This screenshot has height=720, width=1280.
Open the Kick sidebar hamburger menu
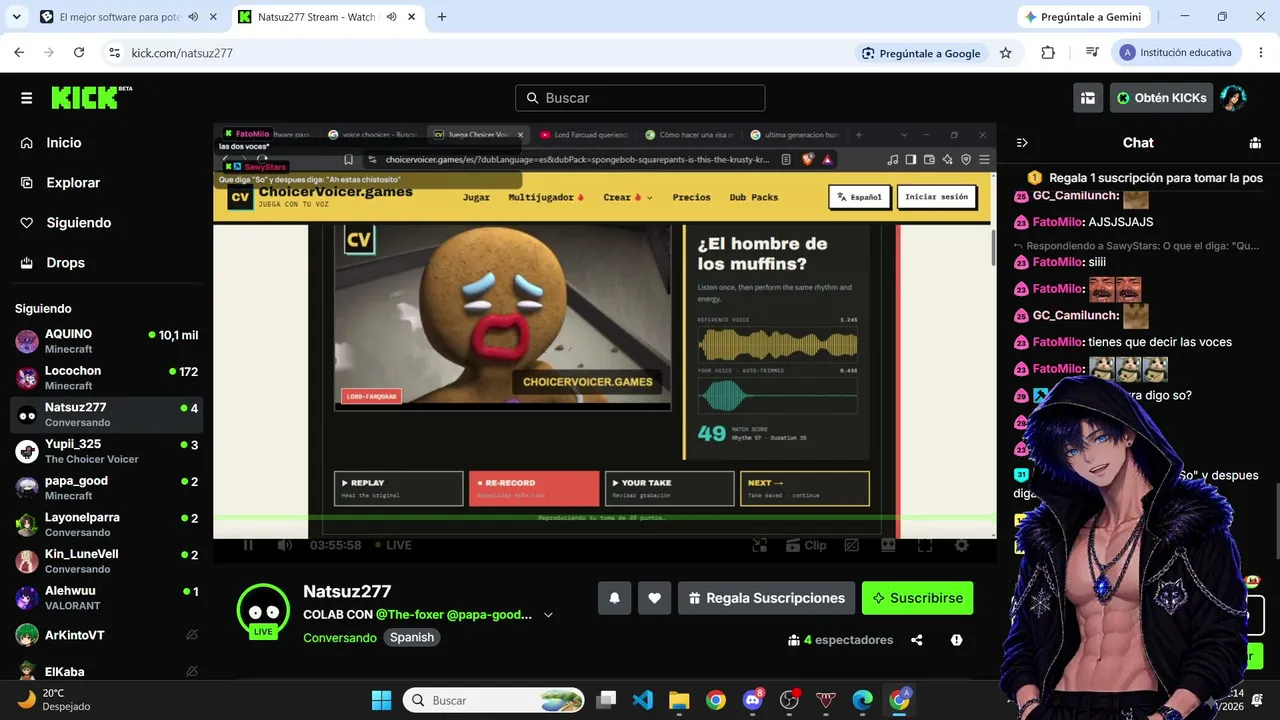(26, 98)
